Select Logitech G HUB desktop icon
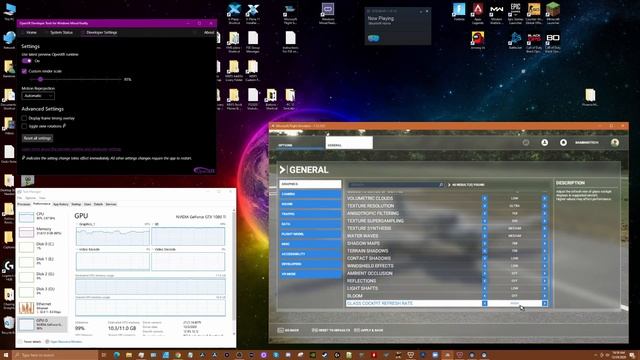Screen dimensions: 640x360 tap(9, 271)
